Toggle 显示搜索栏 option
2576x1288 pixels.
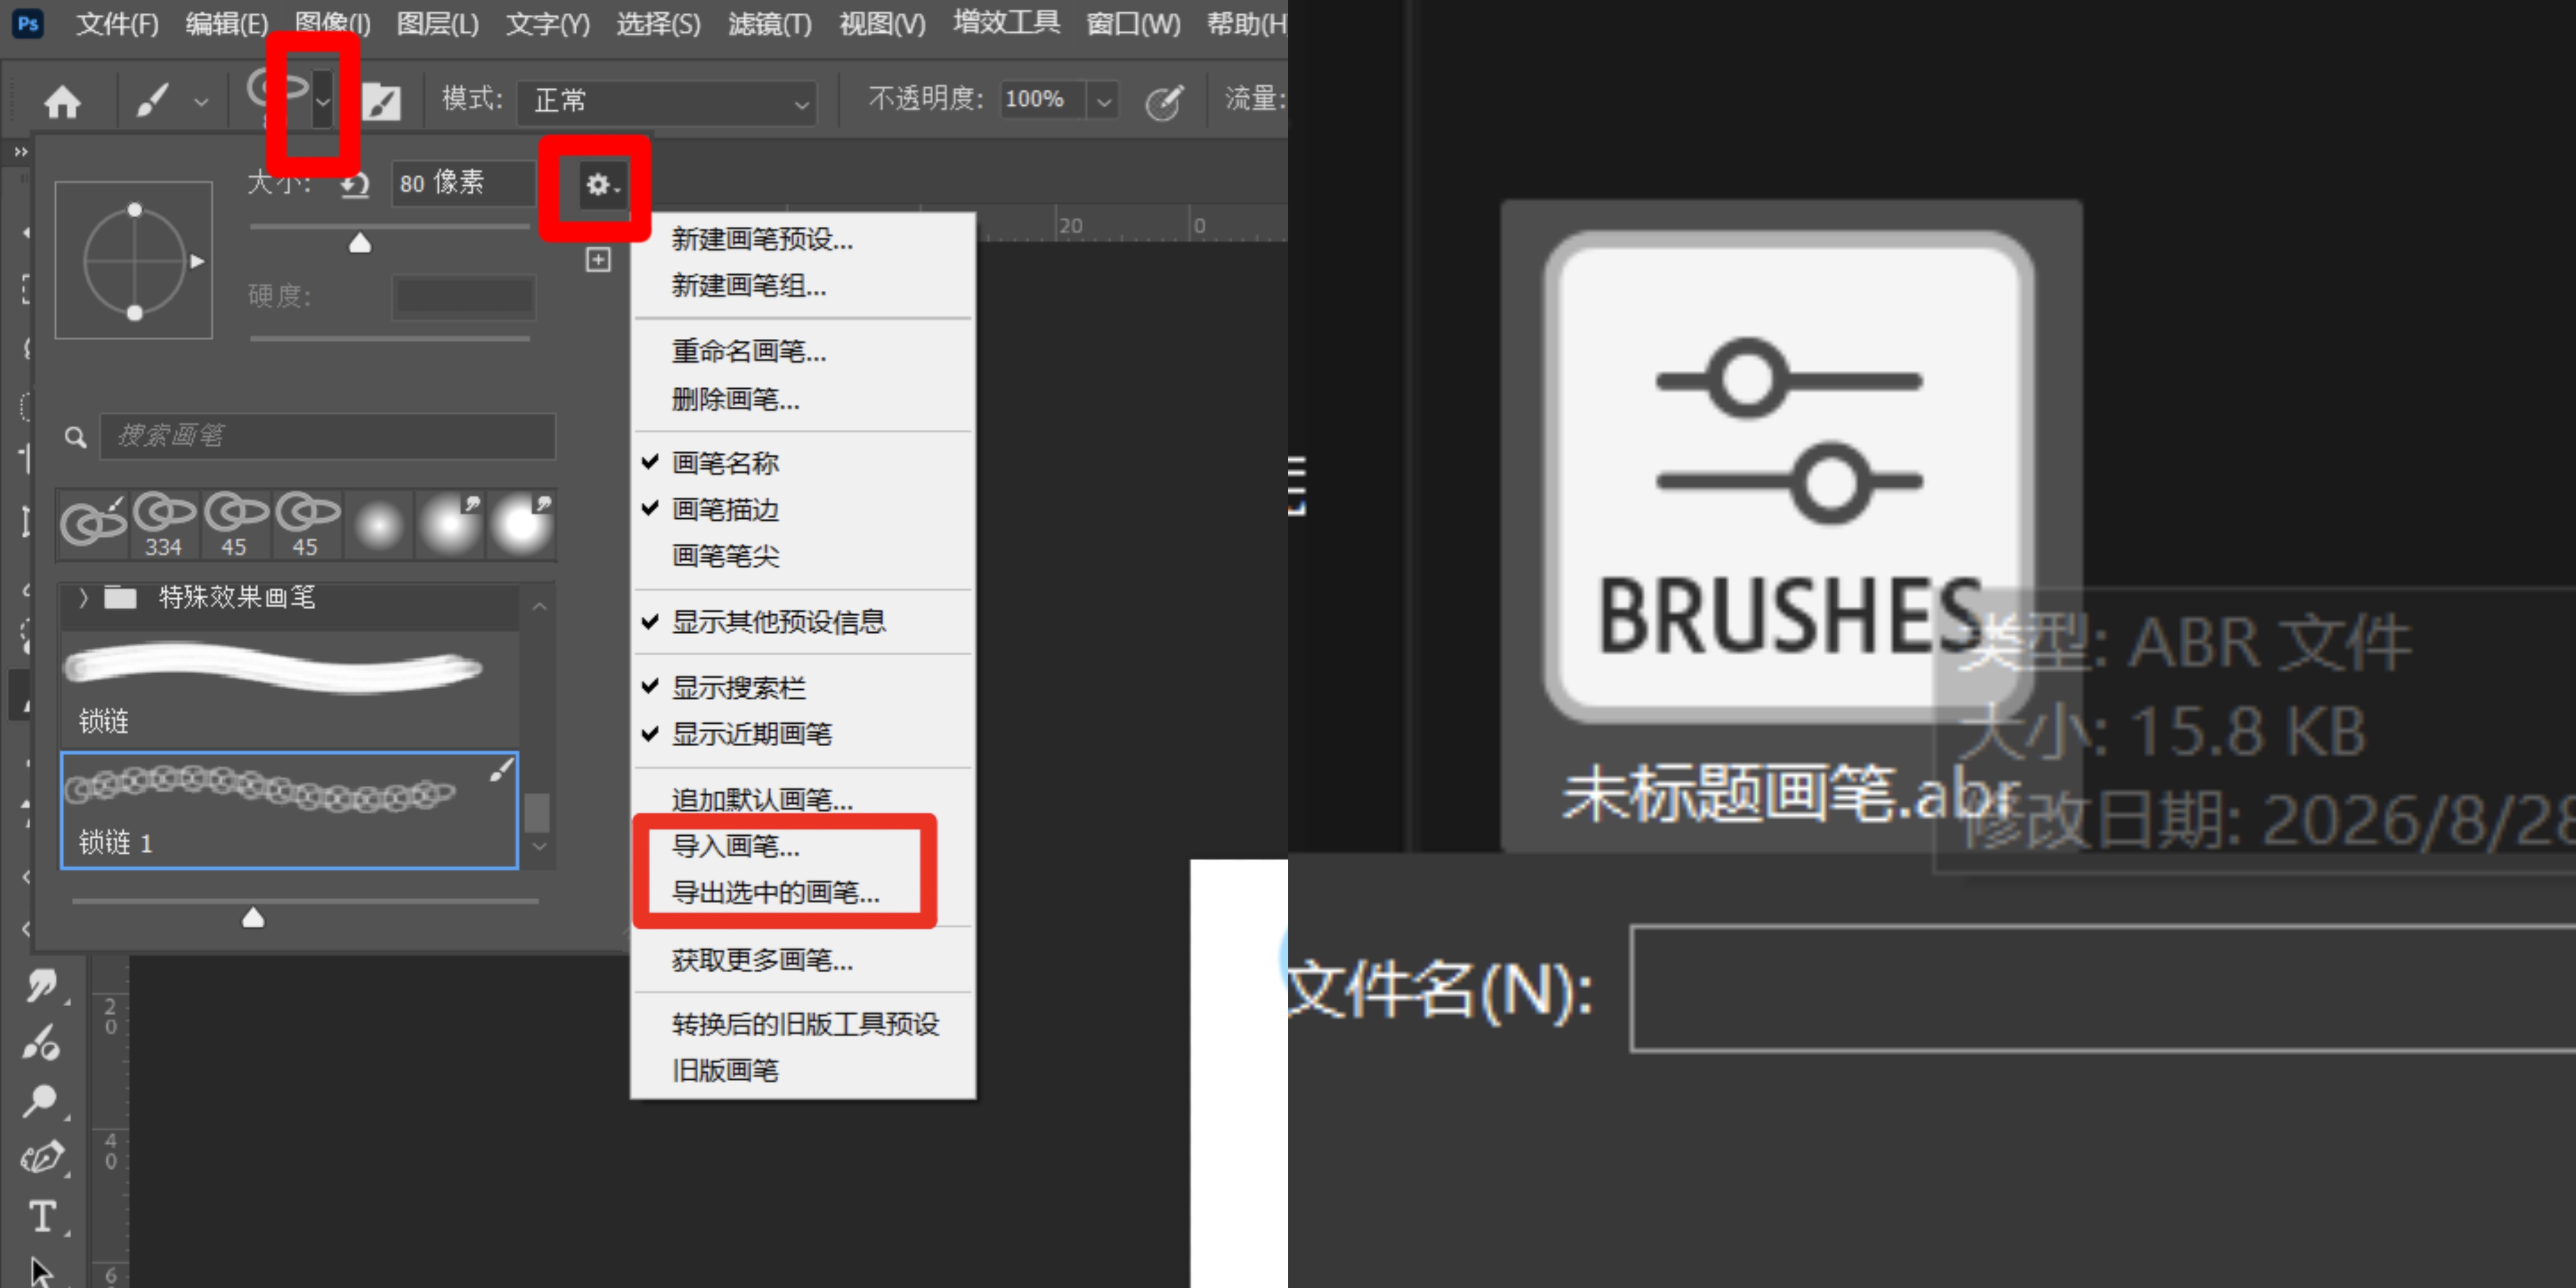coord(739,688)
